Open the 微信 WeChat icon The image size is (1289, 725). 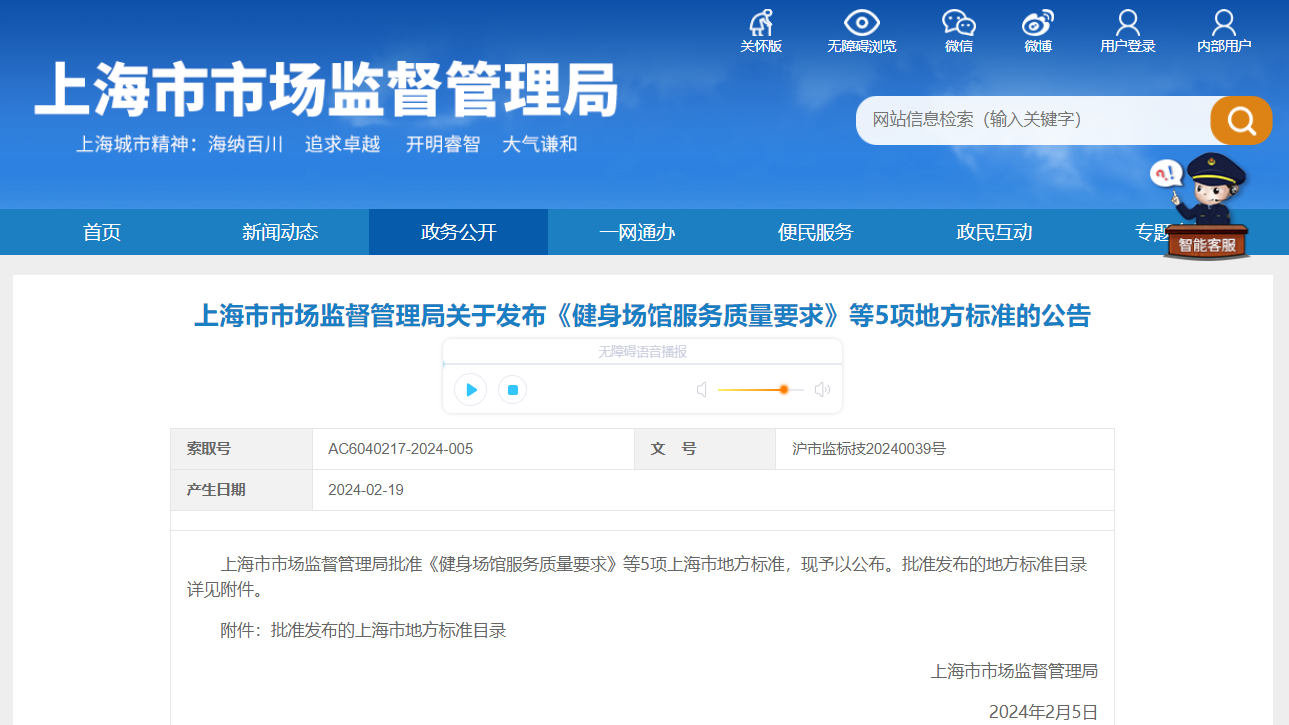point(958,24)
